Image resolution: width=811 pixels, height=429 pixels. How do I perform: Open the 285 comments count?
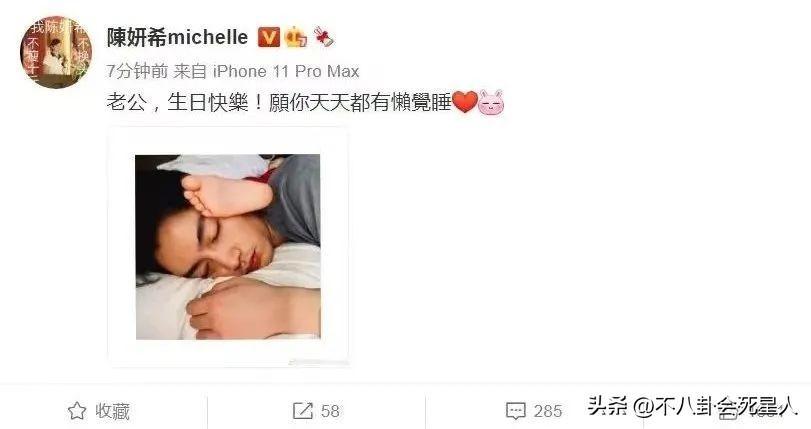548,411
